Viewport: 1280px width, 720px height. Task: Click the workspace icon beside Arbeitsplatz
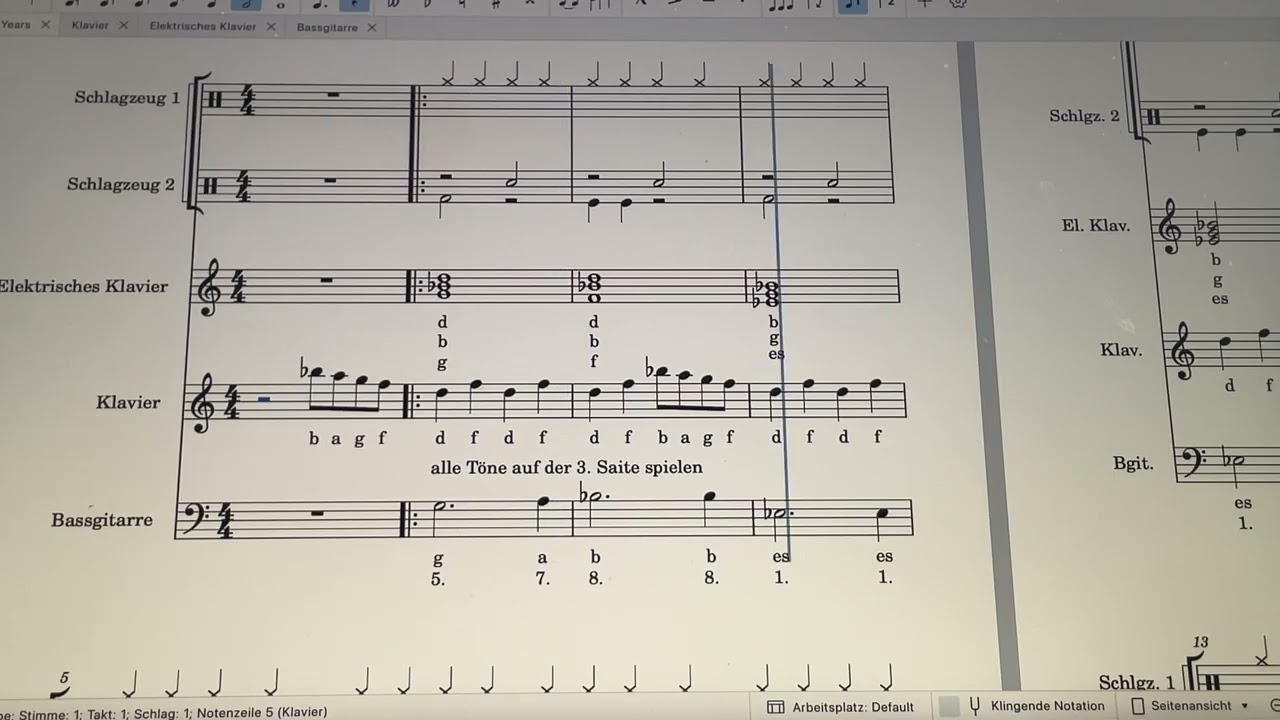776,706
